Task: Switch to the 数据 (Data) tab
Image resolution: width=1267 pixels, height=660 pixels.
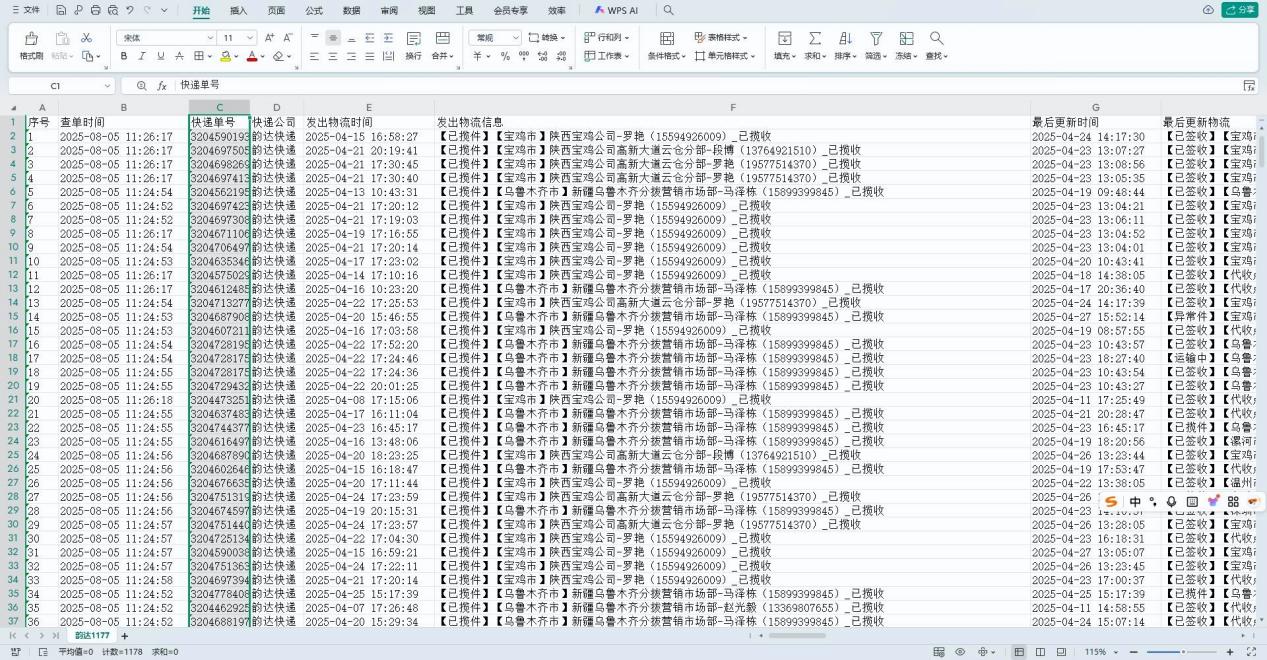Action: tap(352, 10)
